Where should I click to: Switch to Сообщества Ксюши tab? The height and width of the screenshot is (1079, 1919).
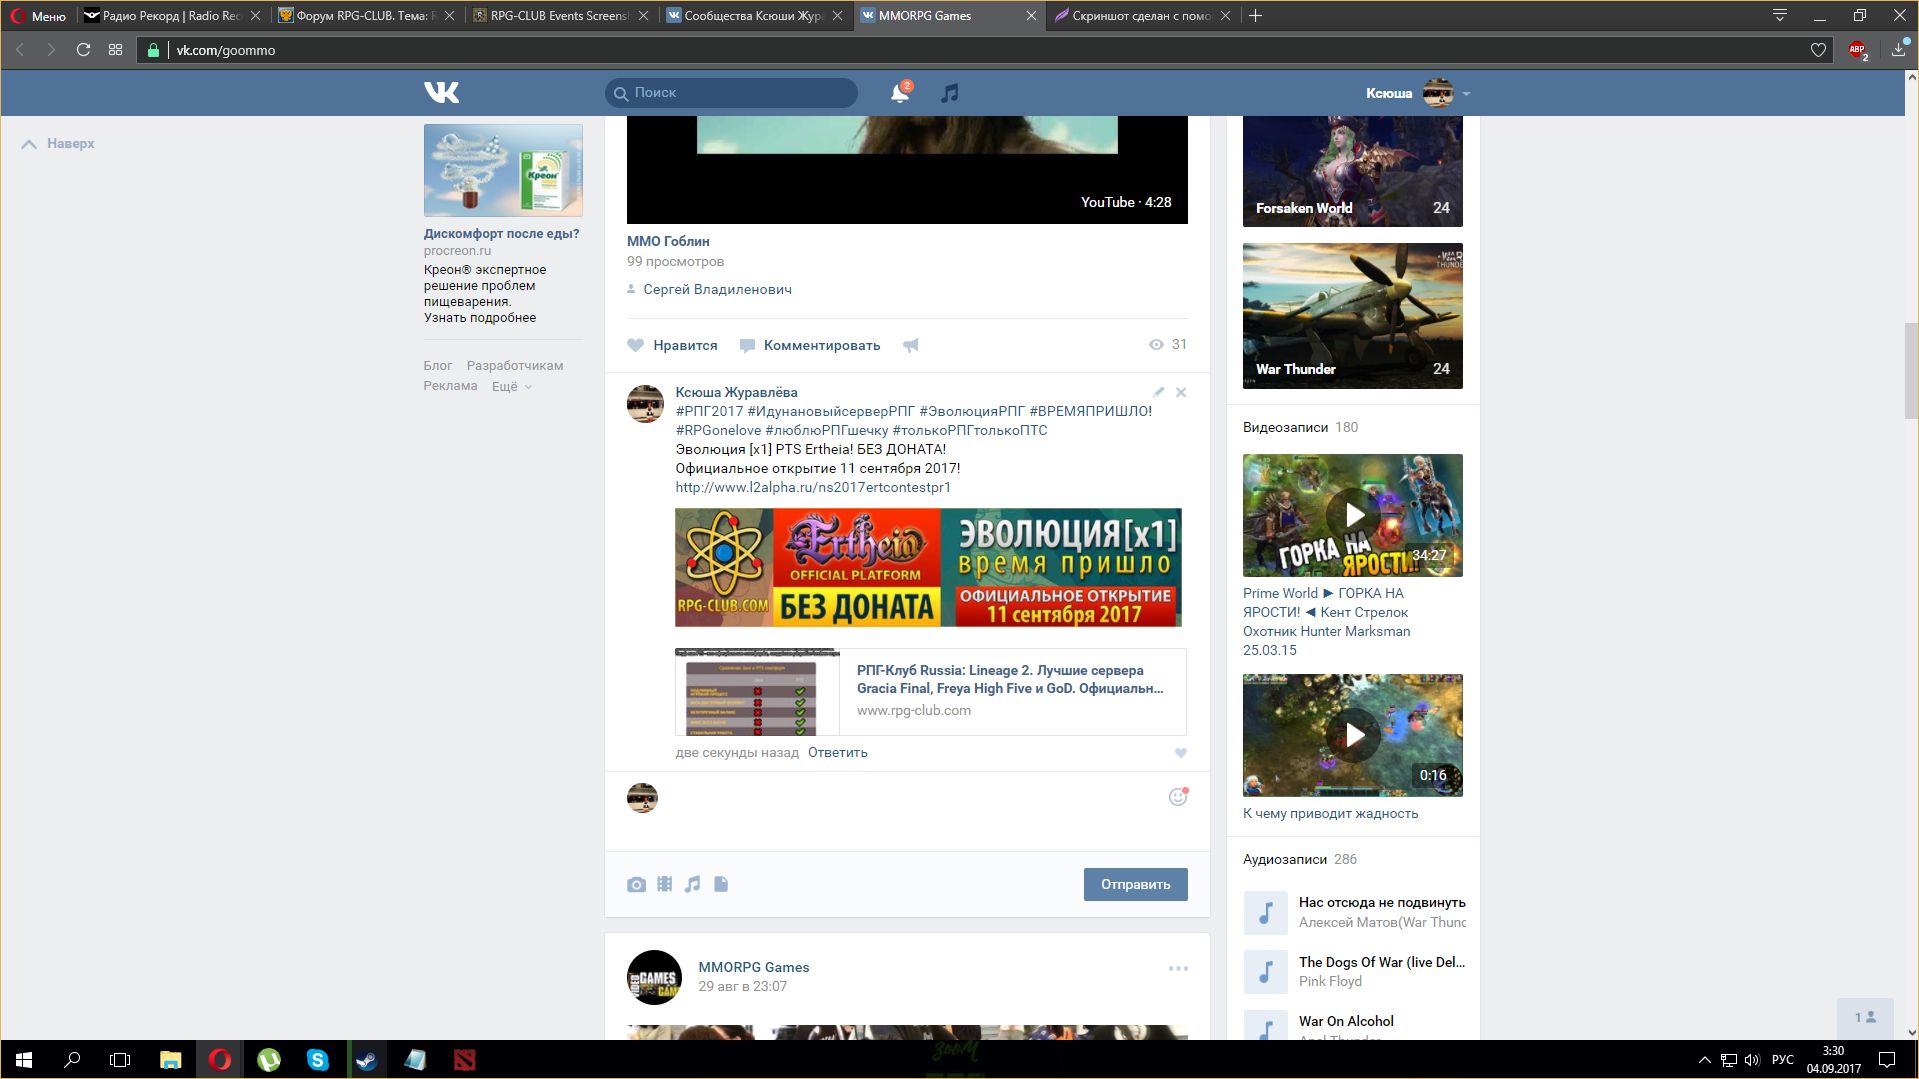[x=754, y=16]
